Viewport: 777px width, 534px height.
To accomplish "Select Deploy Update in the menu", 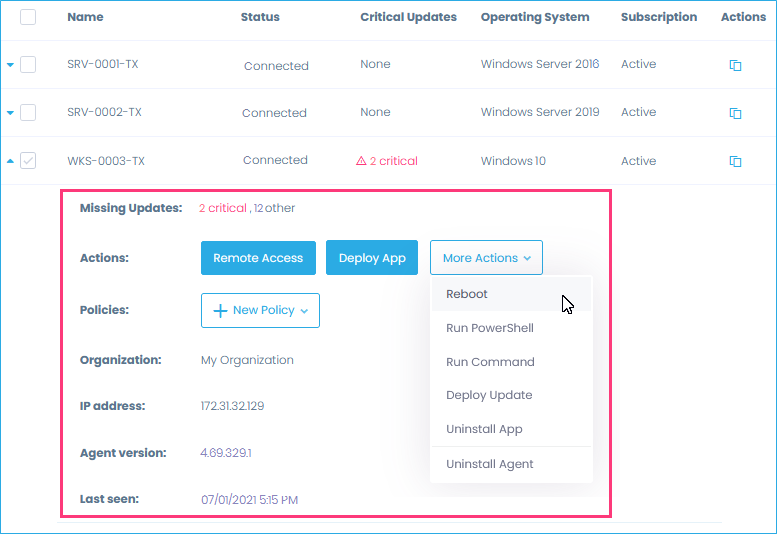I will [489, 395].
